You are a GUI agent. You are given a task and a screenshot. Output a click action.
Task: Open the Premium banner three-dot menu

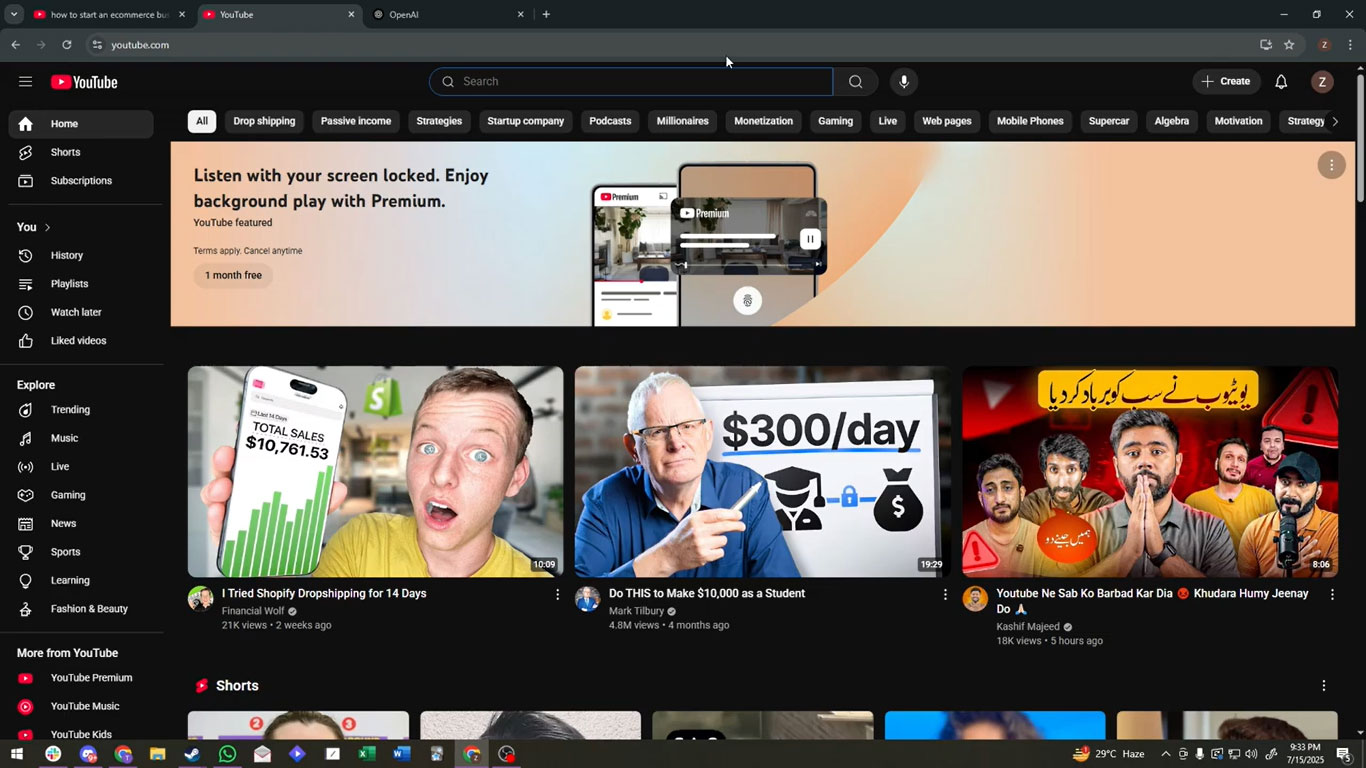coord(1331,165)
